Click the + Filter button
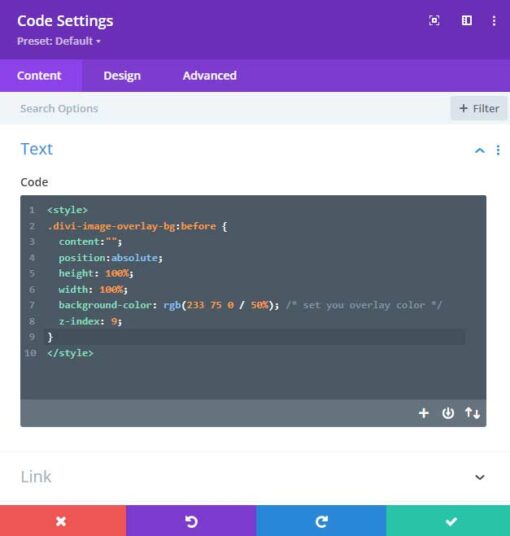This screenshot has height=536, width=510. (479, 108)
